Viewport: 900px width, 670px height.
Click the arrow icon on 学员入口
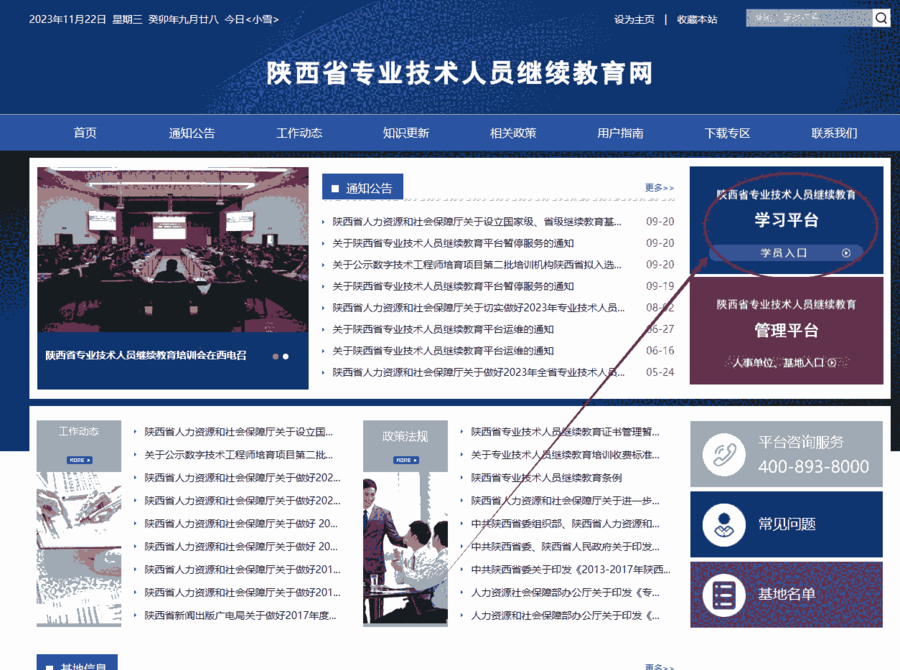tap(846, 253)
